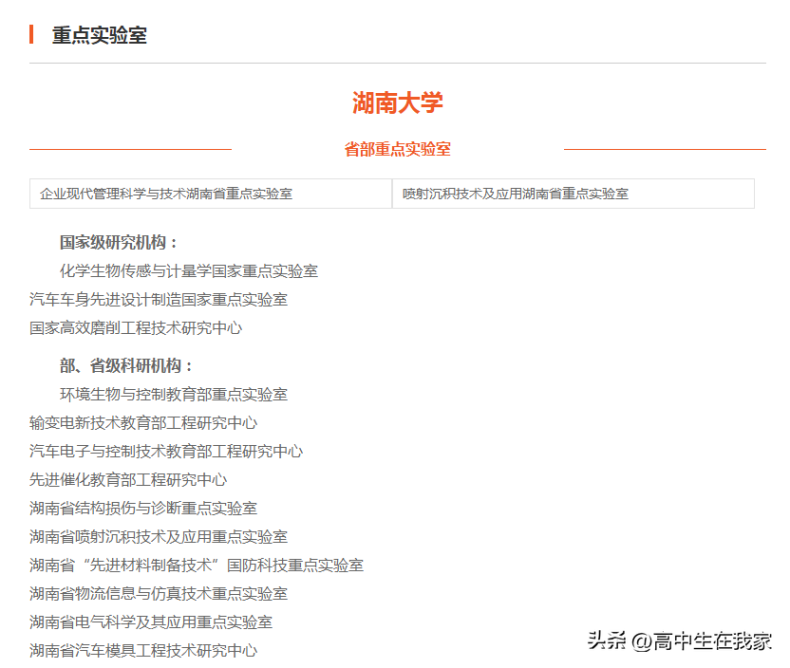Select the 先进材料制备技术 国防科技重点实验室 line
790x668 pixels.
(196, 565)
